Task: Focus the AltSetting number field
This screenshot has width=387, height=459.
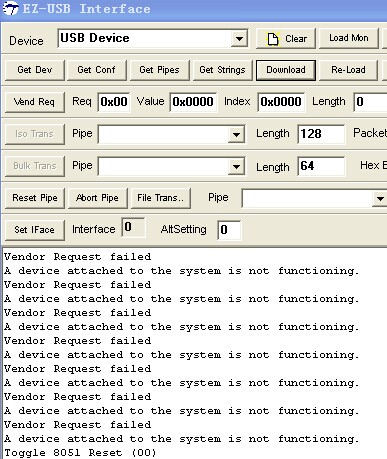Action: click(x=229, y=230)
